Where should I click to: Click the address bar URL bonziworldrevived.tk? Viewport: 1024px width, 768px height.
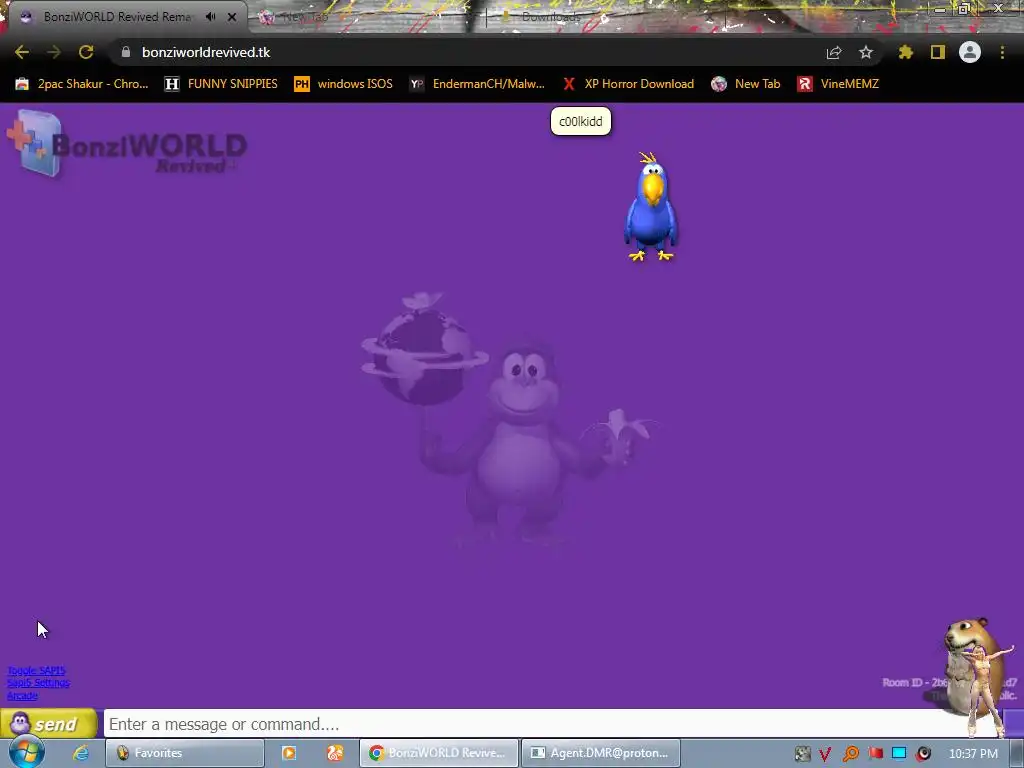[x=206, y=52]
